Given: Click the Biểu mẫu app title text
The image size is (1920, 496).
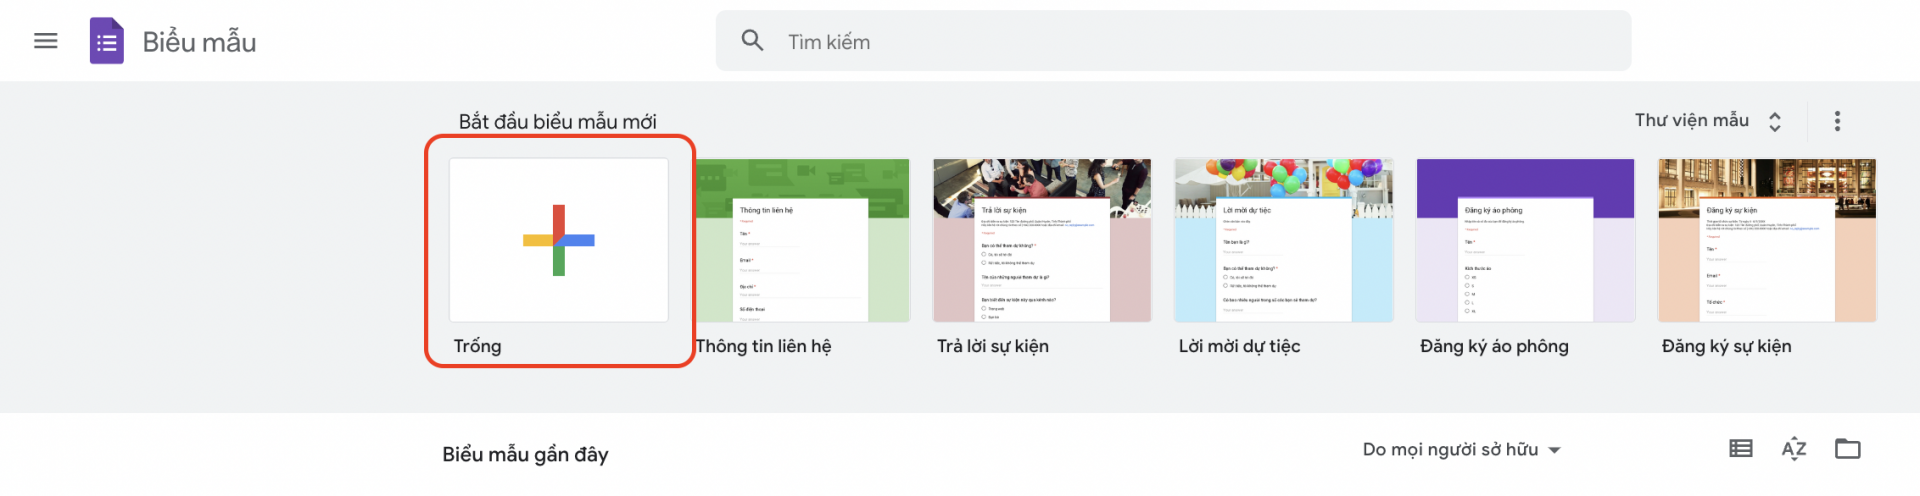Looking at the screenshot, I should coord(199,42).
